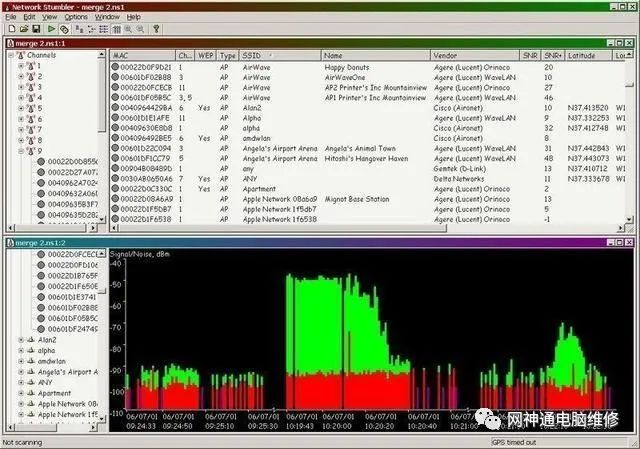Viewport: 640px width, 449px height.
Task: Sort by the MAC column header
Action: coord(143,56)
